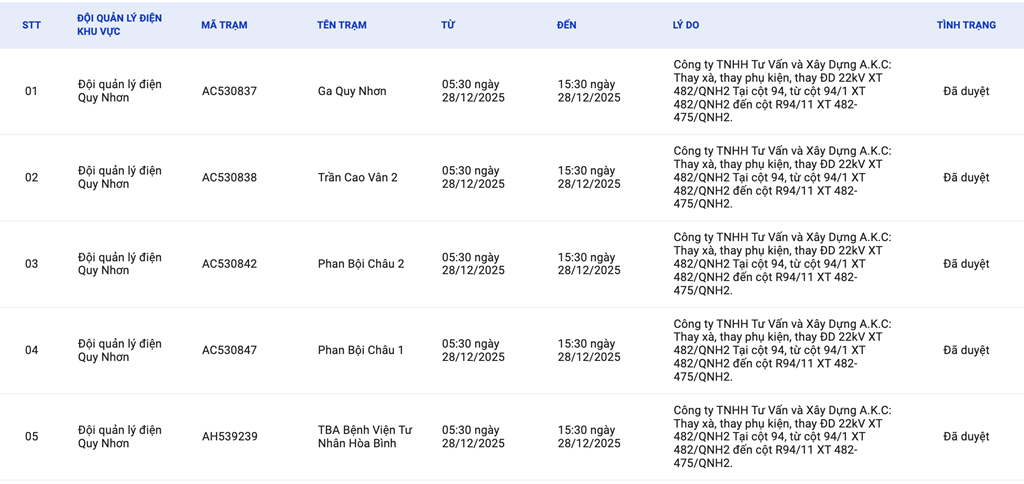The width and height of the screenshot is (1024, 484).
Task: Click the ĐẾN column header
Action: click(567, 25)
